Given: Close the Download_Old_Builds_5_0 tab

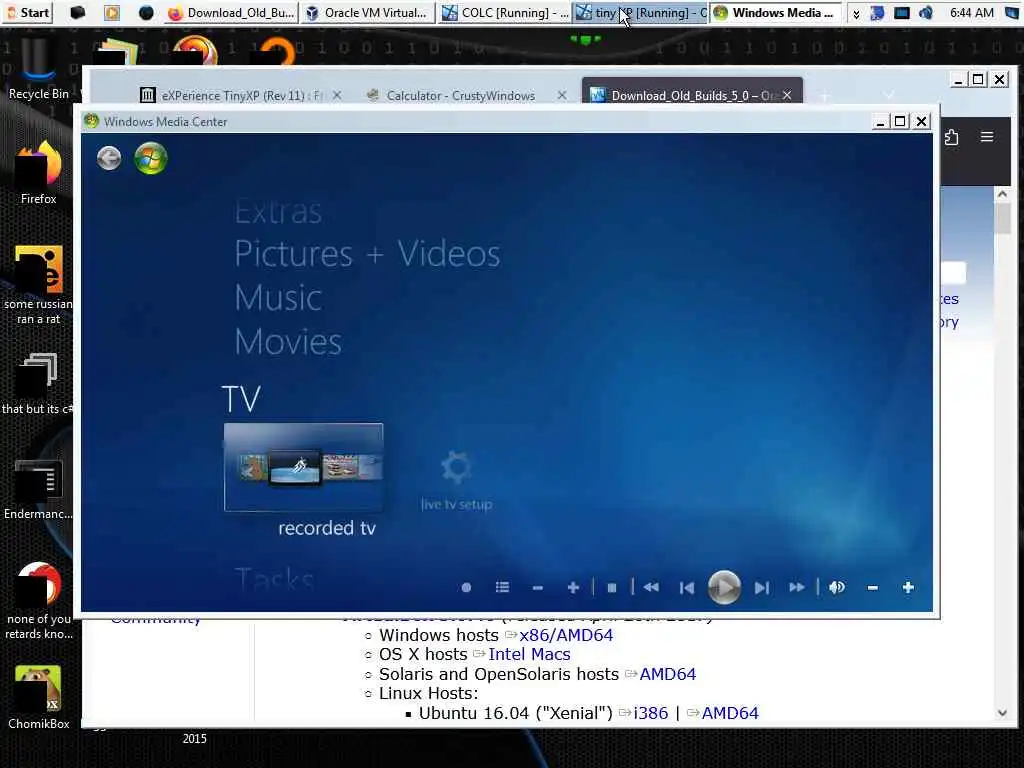Looking at the screenshot, I should pos(787,95).
